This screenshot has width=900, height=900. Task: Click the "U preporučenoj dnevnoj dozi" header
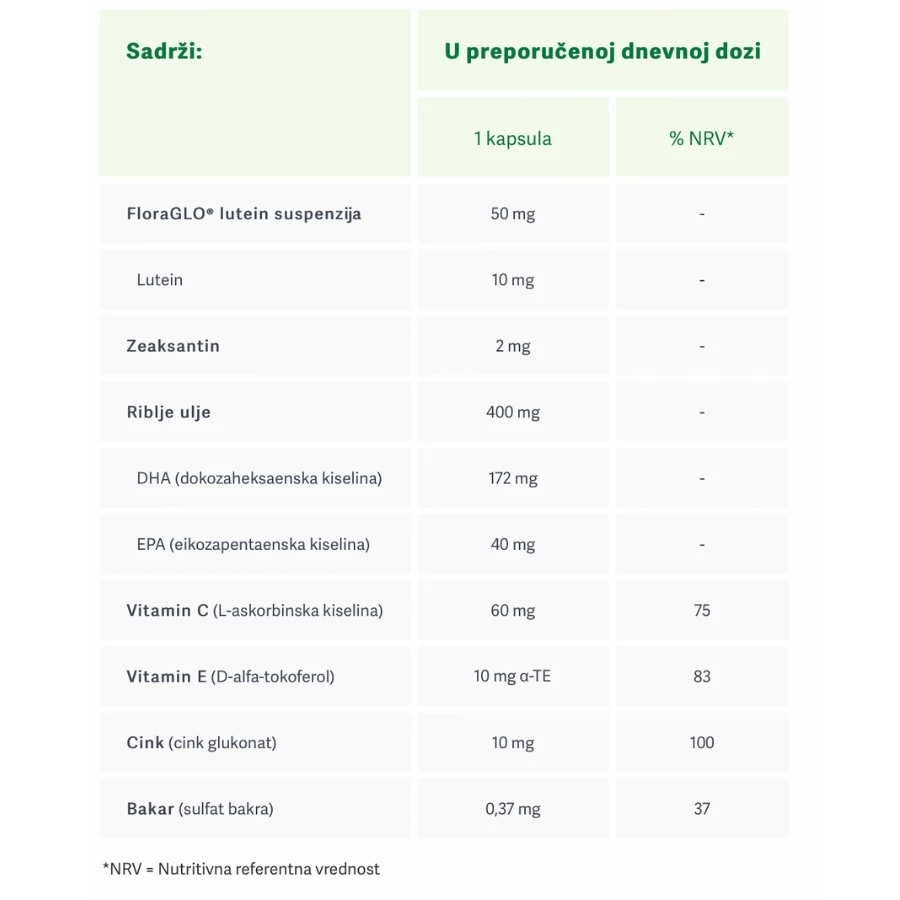pyautogui.click(x=602, y=51)
